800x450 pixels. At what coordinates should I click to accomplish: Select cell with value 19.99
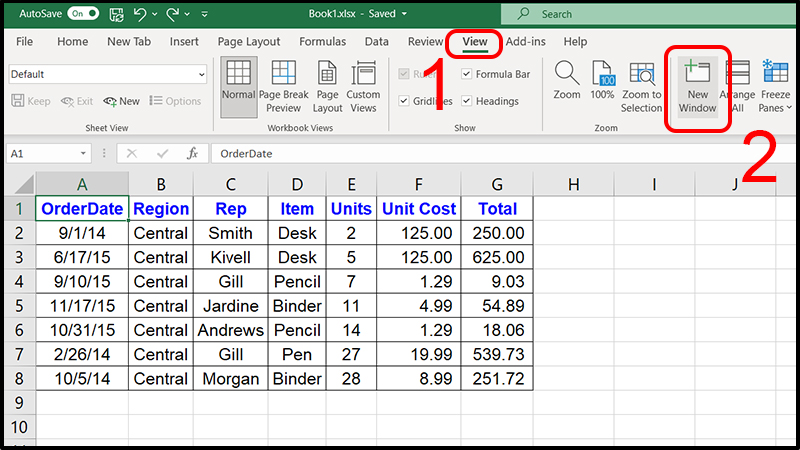(419, 354)
